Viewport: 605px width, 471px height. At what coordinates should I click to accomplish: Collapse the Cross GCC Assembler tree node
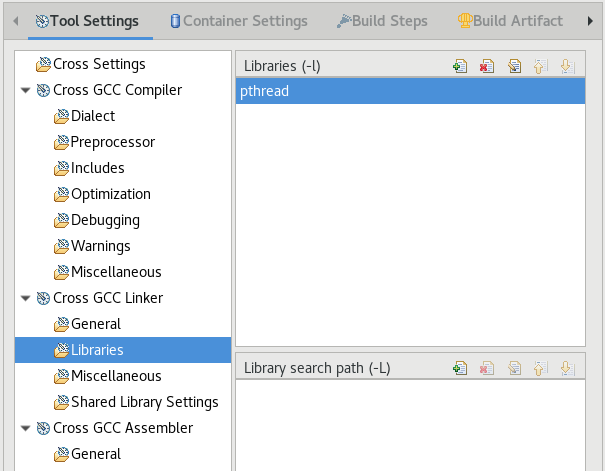25,428
